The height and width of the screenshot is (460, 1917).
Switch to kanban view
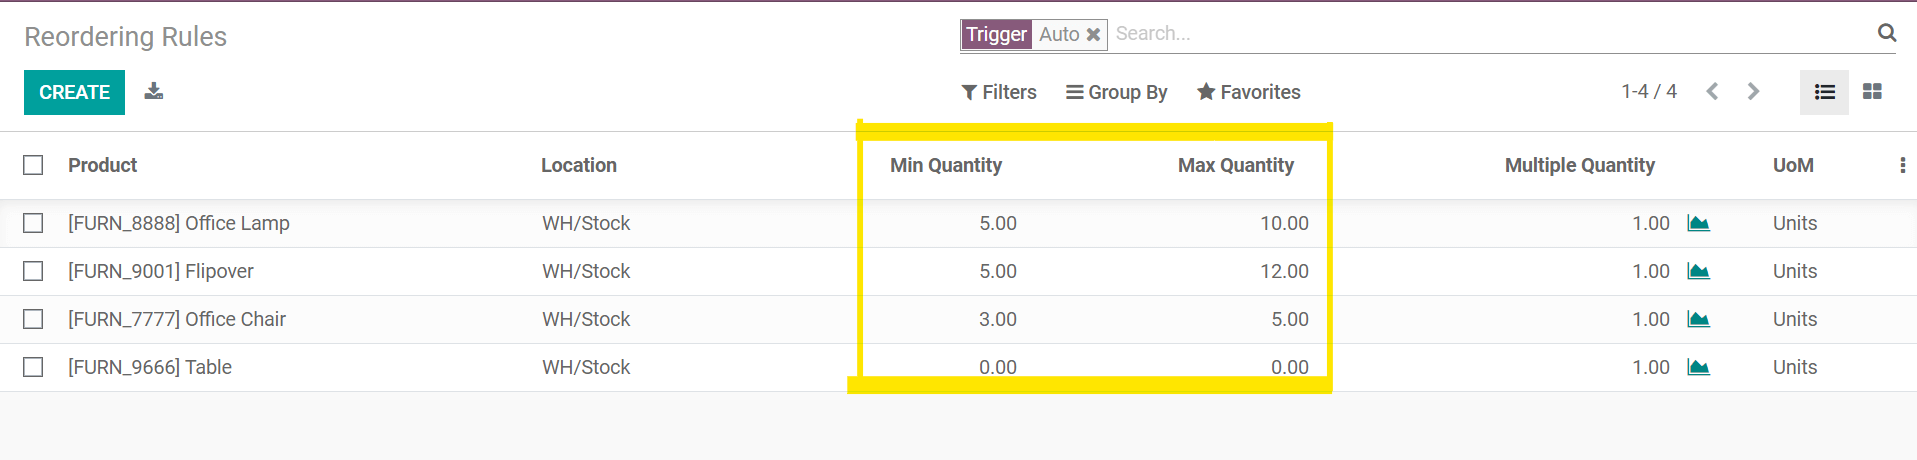pos(1872,92)
